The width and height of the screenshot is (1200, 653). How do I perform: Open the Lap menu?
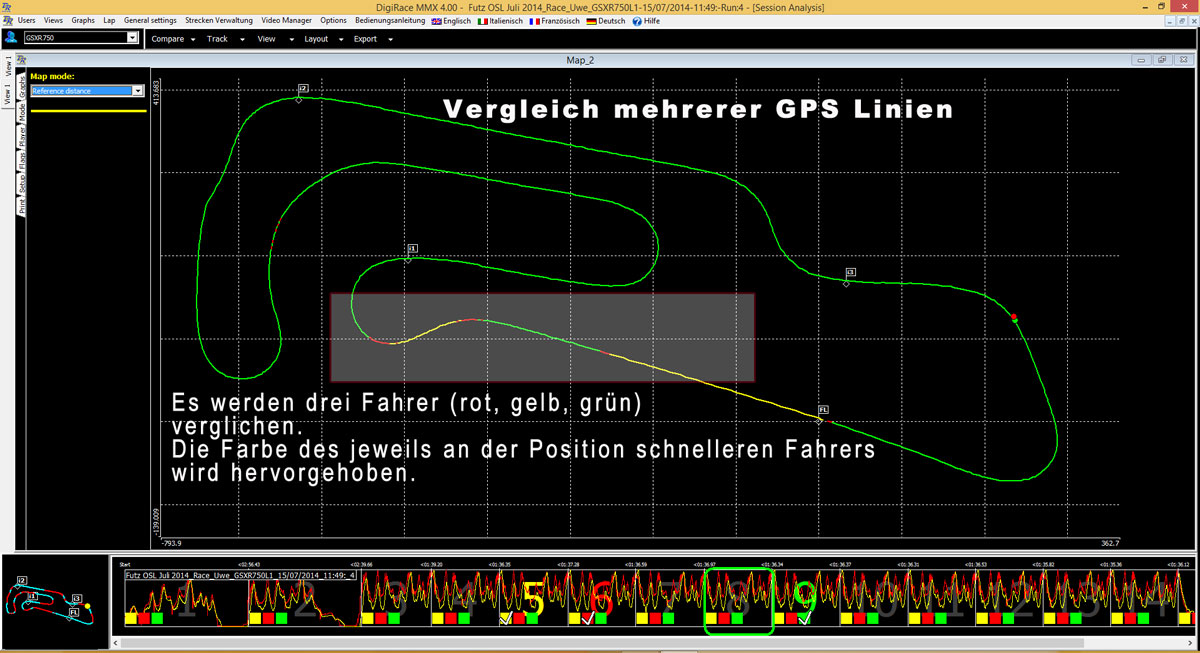pos(109,20)
